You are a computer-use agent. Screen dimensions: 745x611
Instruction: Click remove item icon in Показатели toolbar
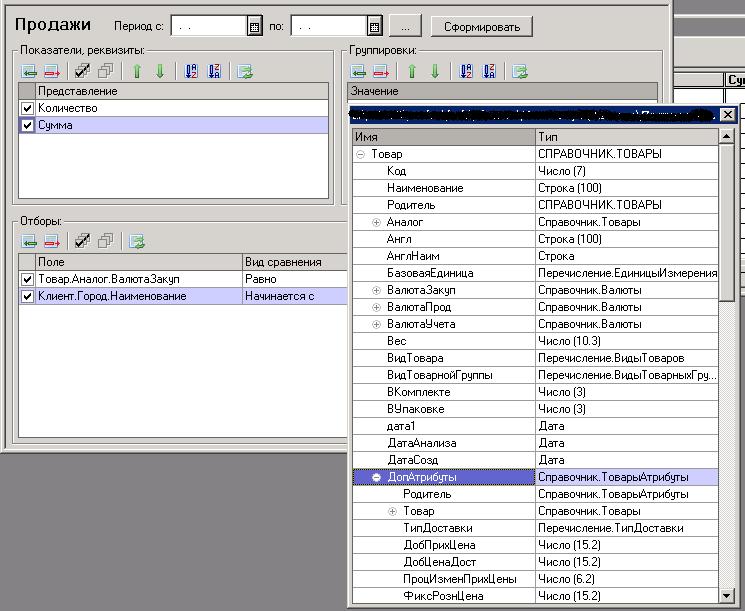tap(52, 71)
